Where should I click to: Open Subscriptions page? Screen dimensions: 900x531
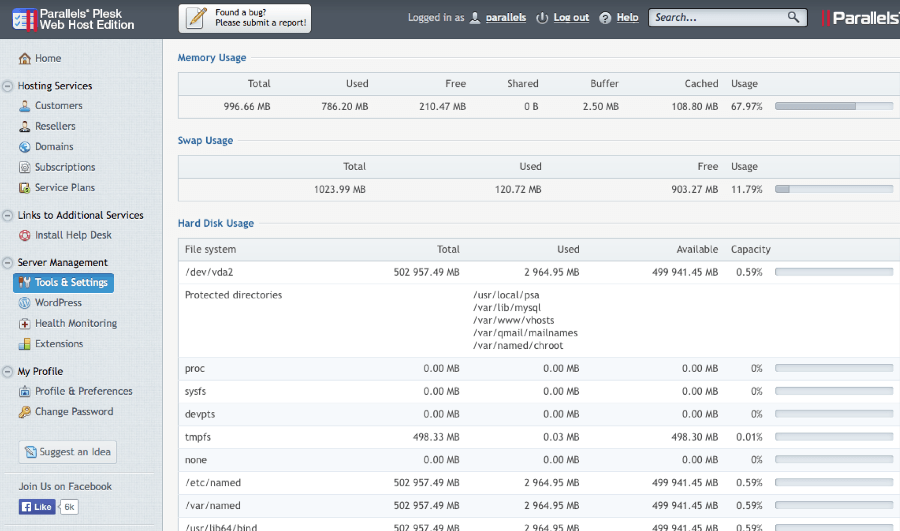pyautogui.click(x=65, y=167)
